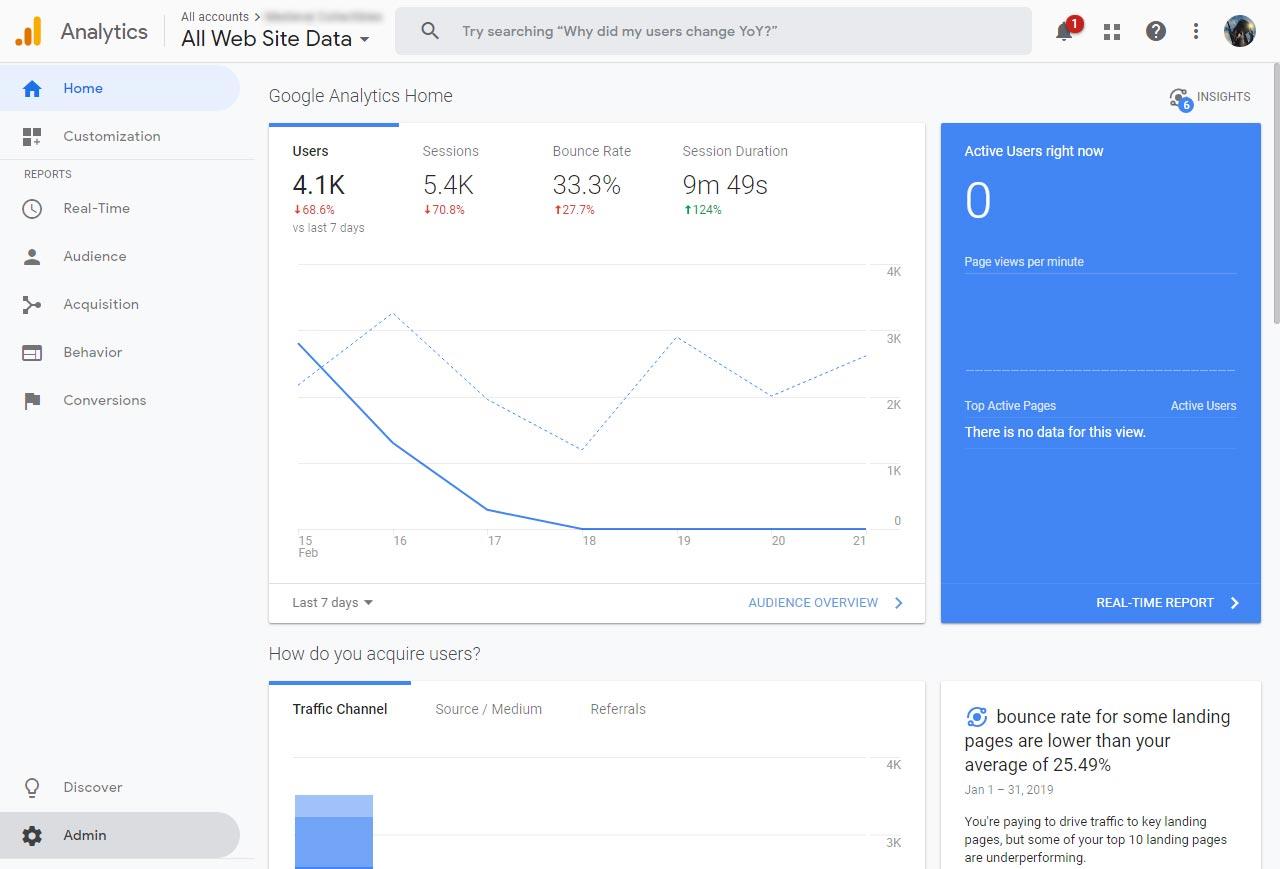Select the Bounce Rate metric tab

click(593, 180)
